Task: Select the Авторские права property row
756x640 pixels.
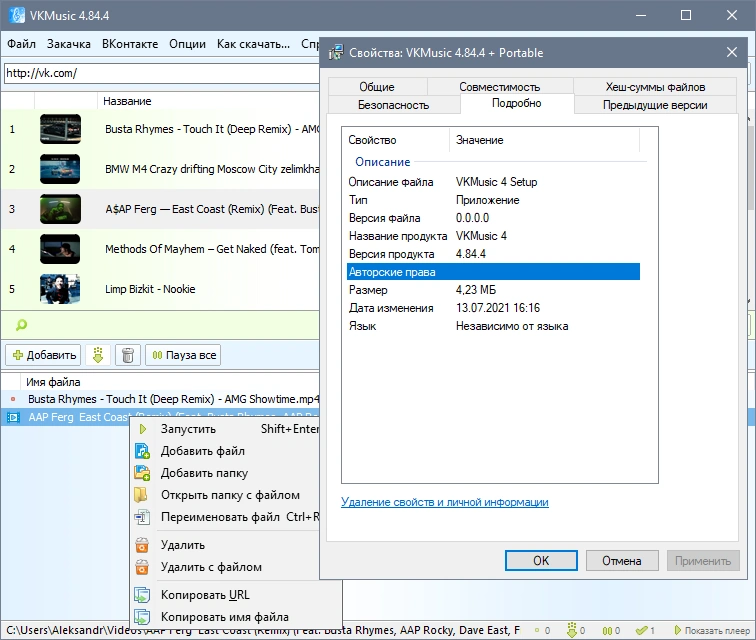Action: [x=493, y=272]
